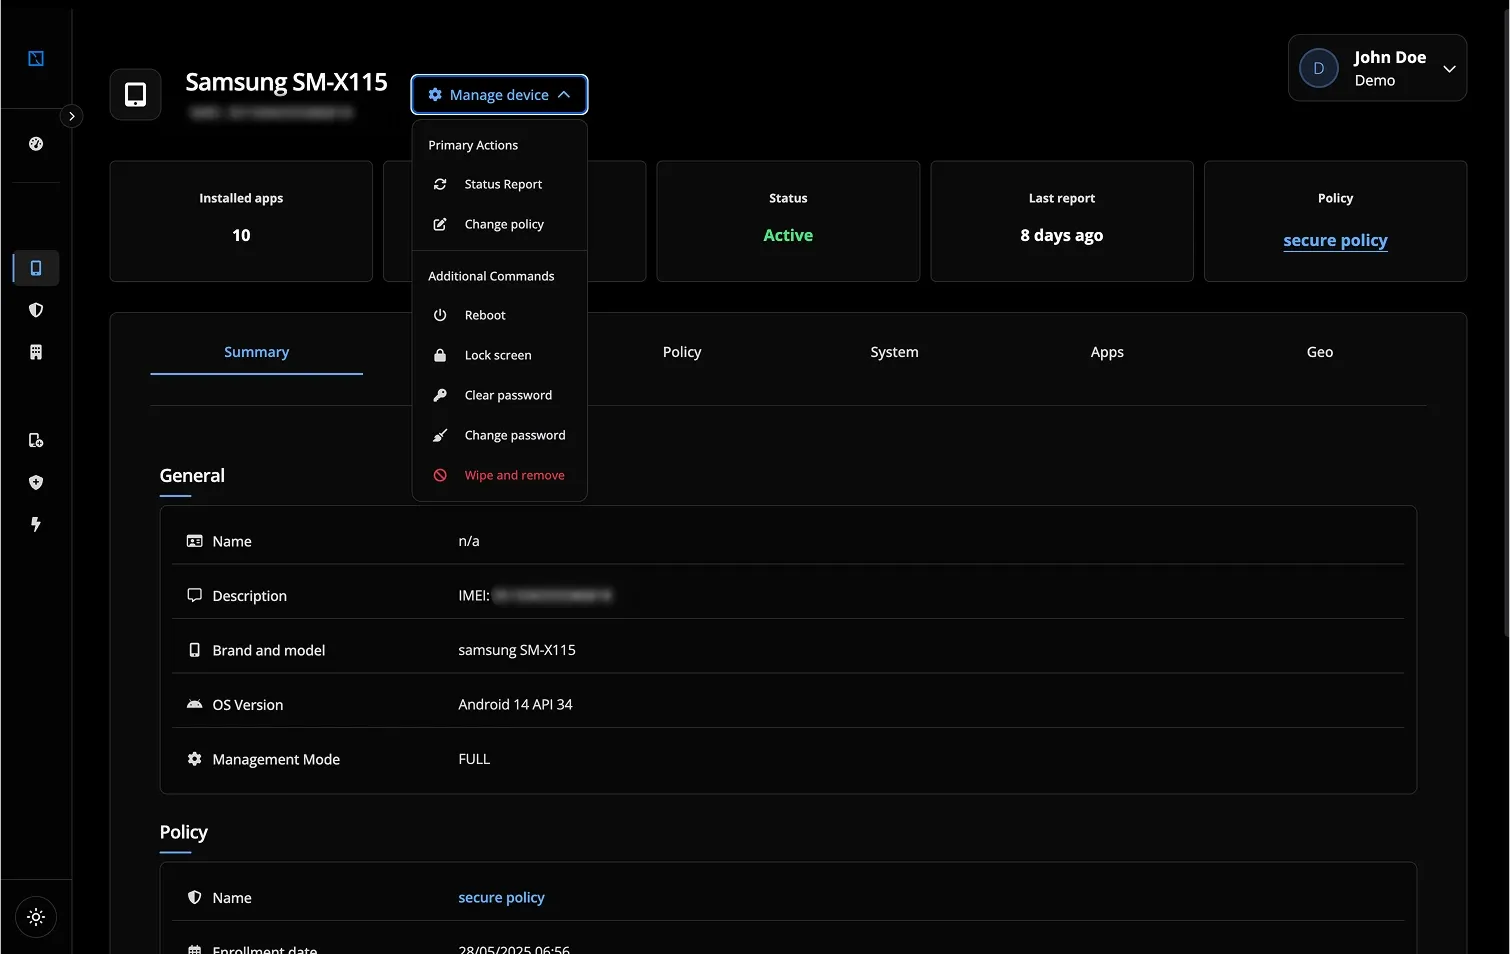Collapse the Manage device dropdown
This screenshot has height=954, width=1510.
click(499, 95)
